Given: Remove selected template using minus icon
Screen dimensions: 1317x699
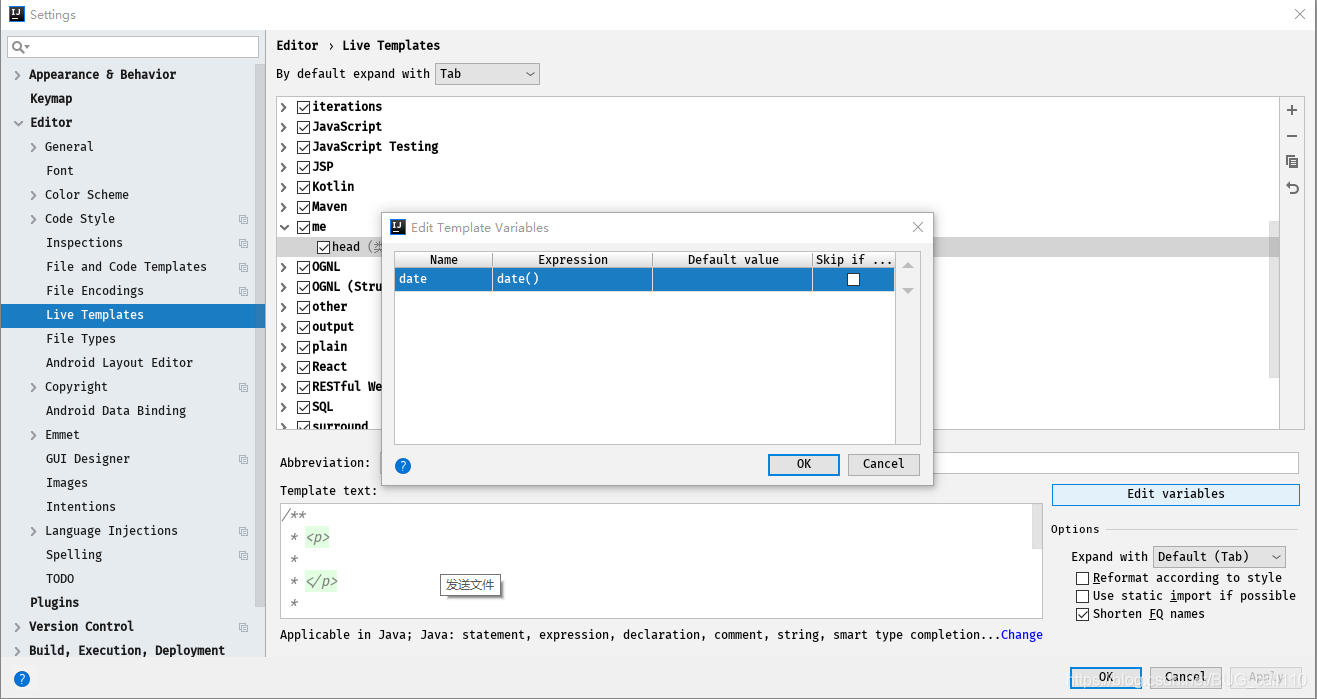Looking at the screenshot, I should tap(1291, 136).
